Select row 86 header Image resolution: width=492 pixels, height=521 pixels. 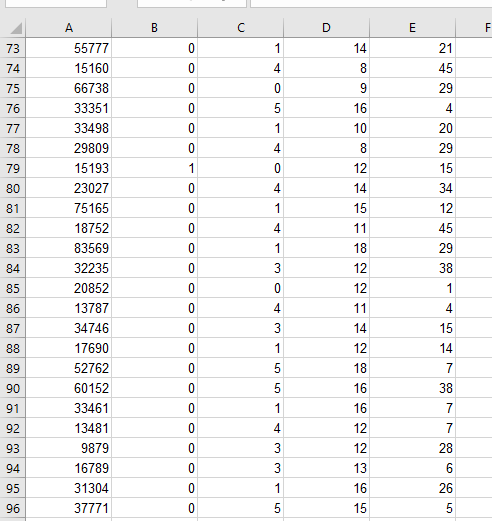(x=13, y=308)
